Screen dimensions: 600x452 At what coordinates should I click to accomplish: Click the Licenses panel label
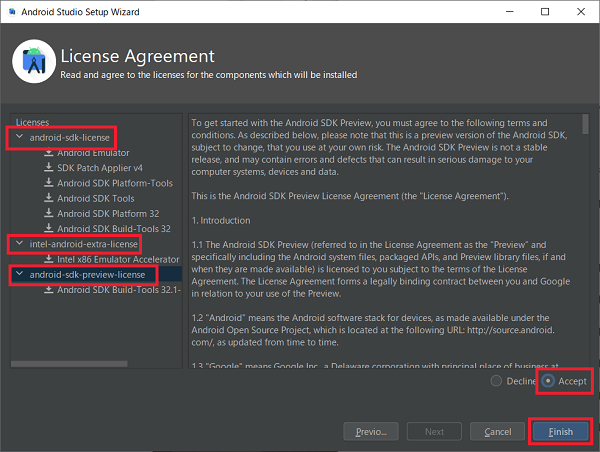(x=33, y=122)
